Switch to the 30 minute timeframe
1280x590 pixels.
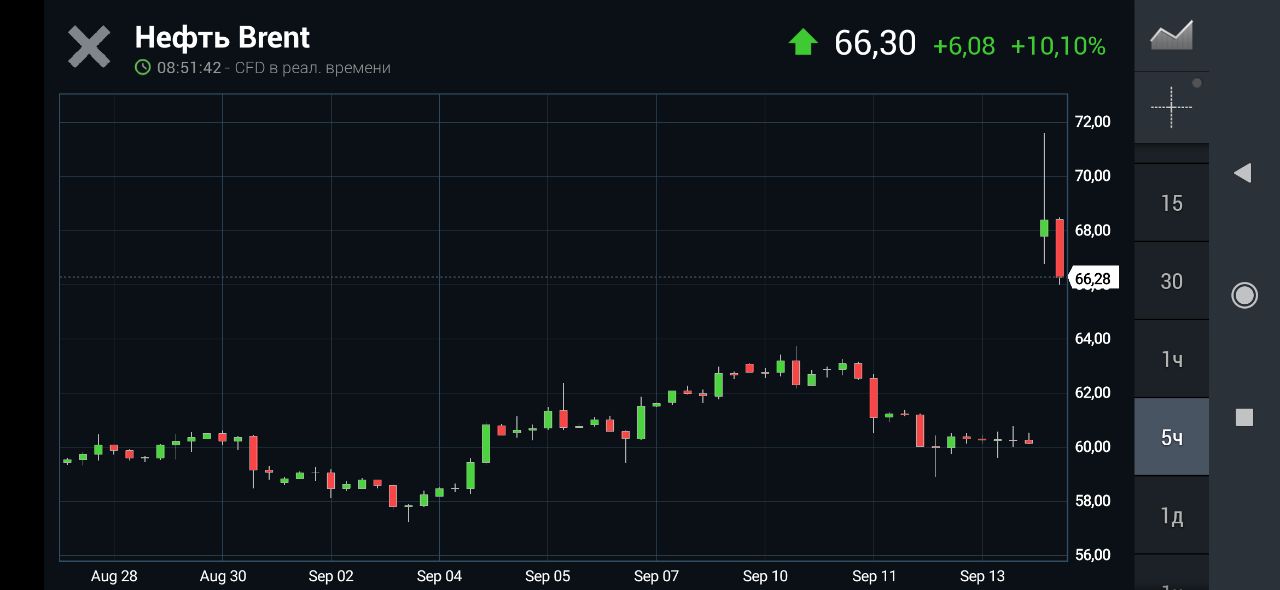coord(1171,281)
